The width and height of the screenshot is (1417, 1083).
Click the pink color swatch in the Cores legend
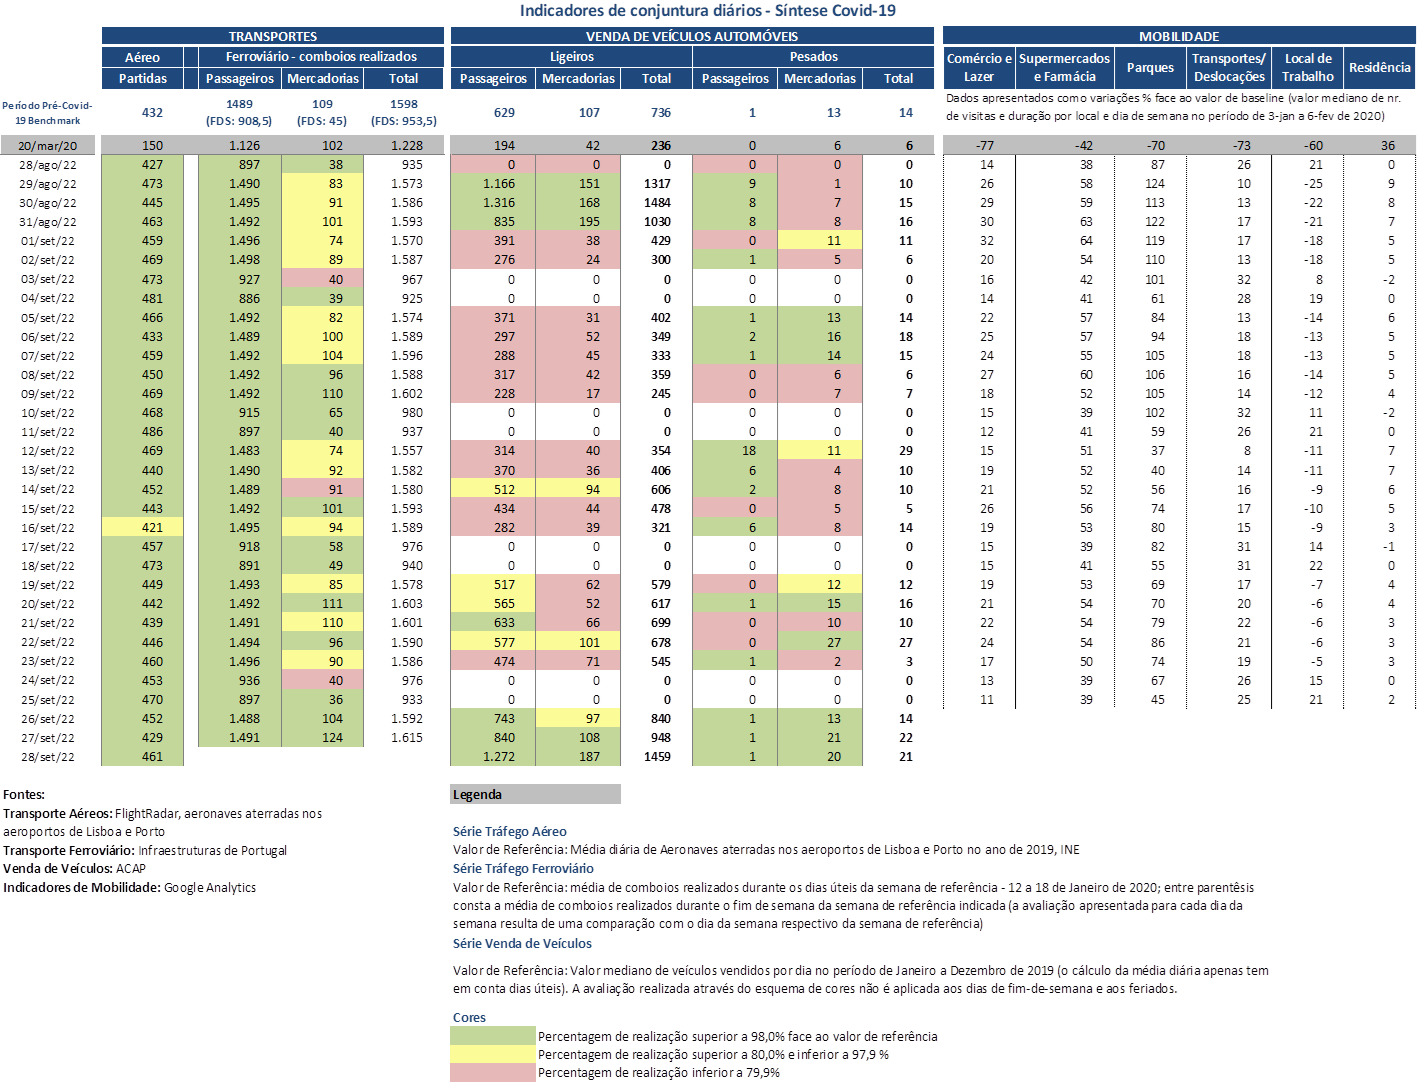coord(493,1072)
